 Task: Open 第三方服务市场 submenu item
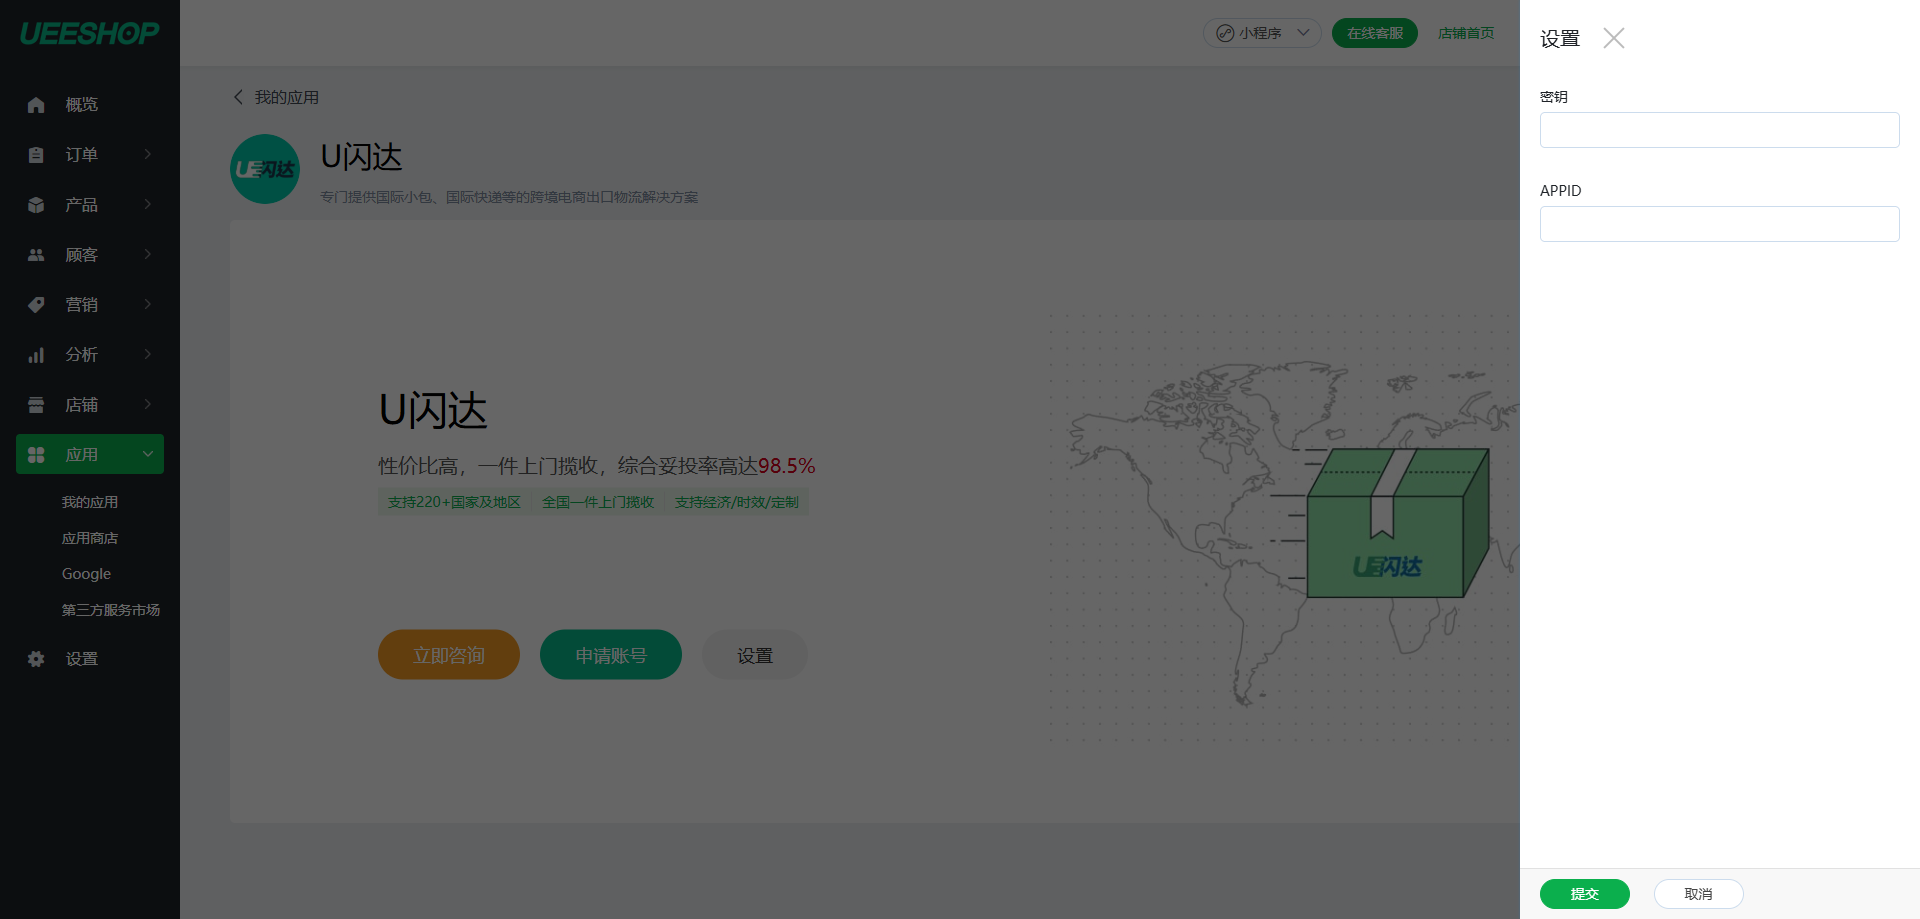[111, 610]
